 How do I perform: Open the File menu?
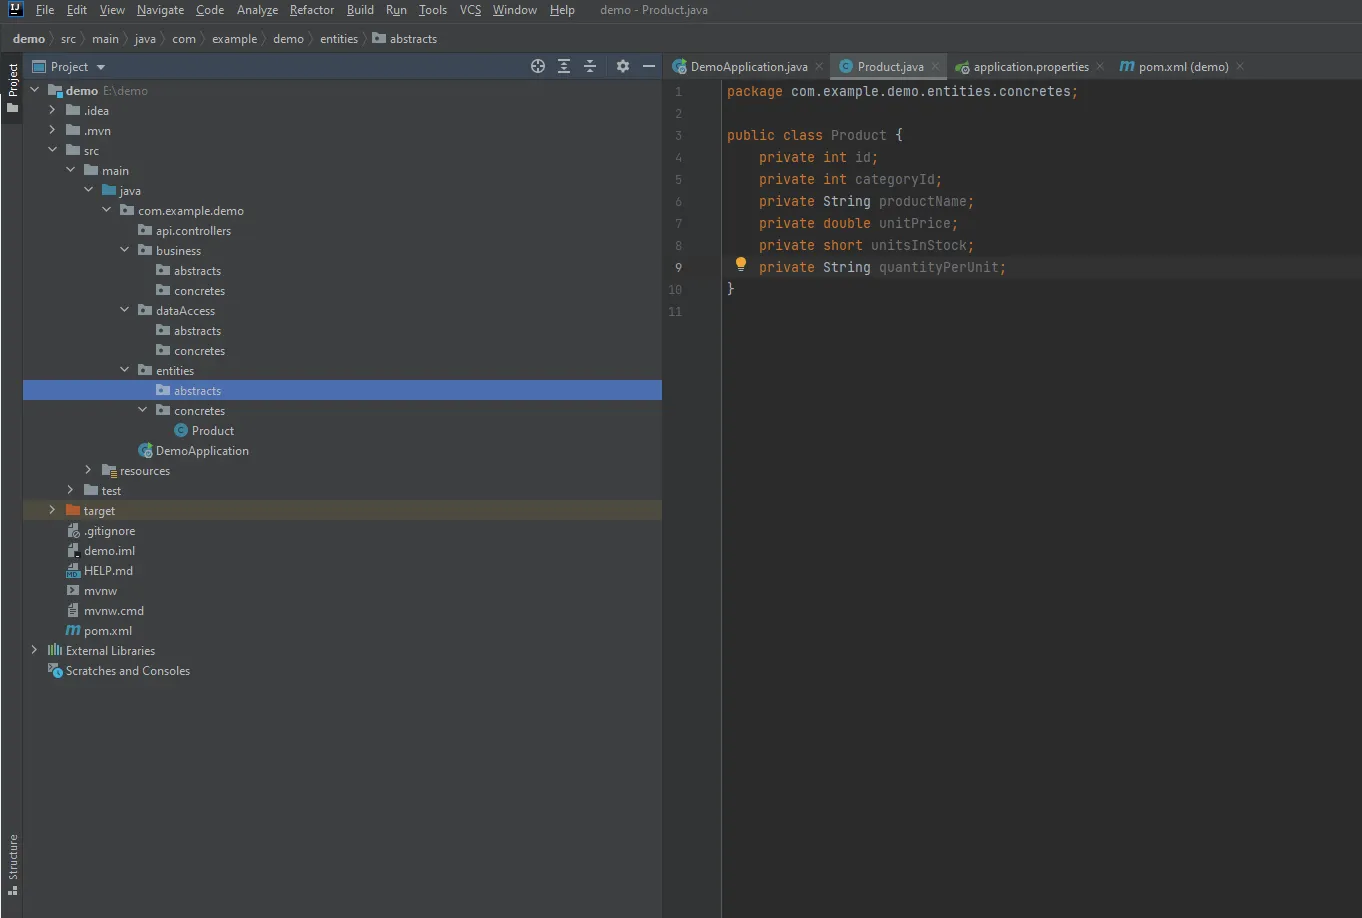click(45, 10)
